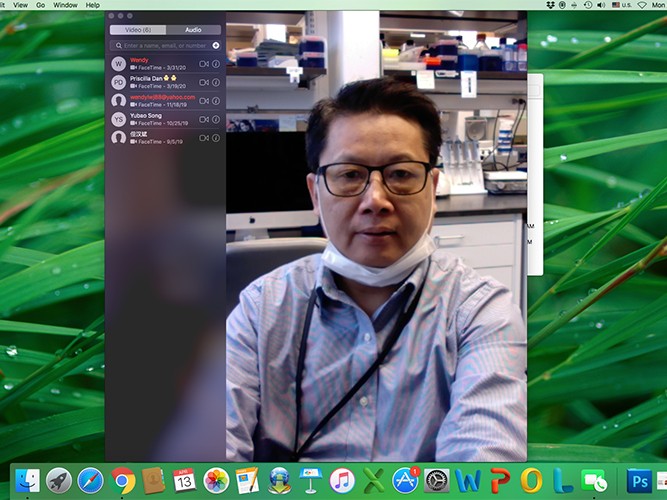Open Dropbox menu bar icon

(550, 5)
